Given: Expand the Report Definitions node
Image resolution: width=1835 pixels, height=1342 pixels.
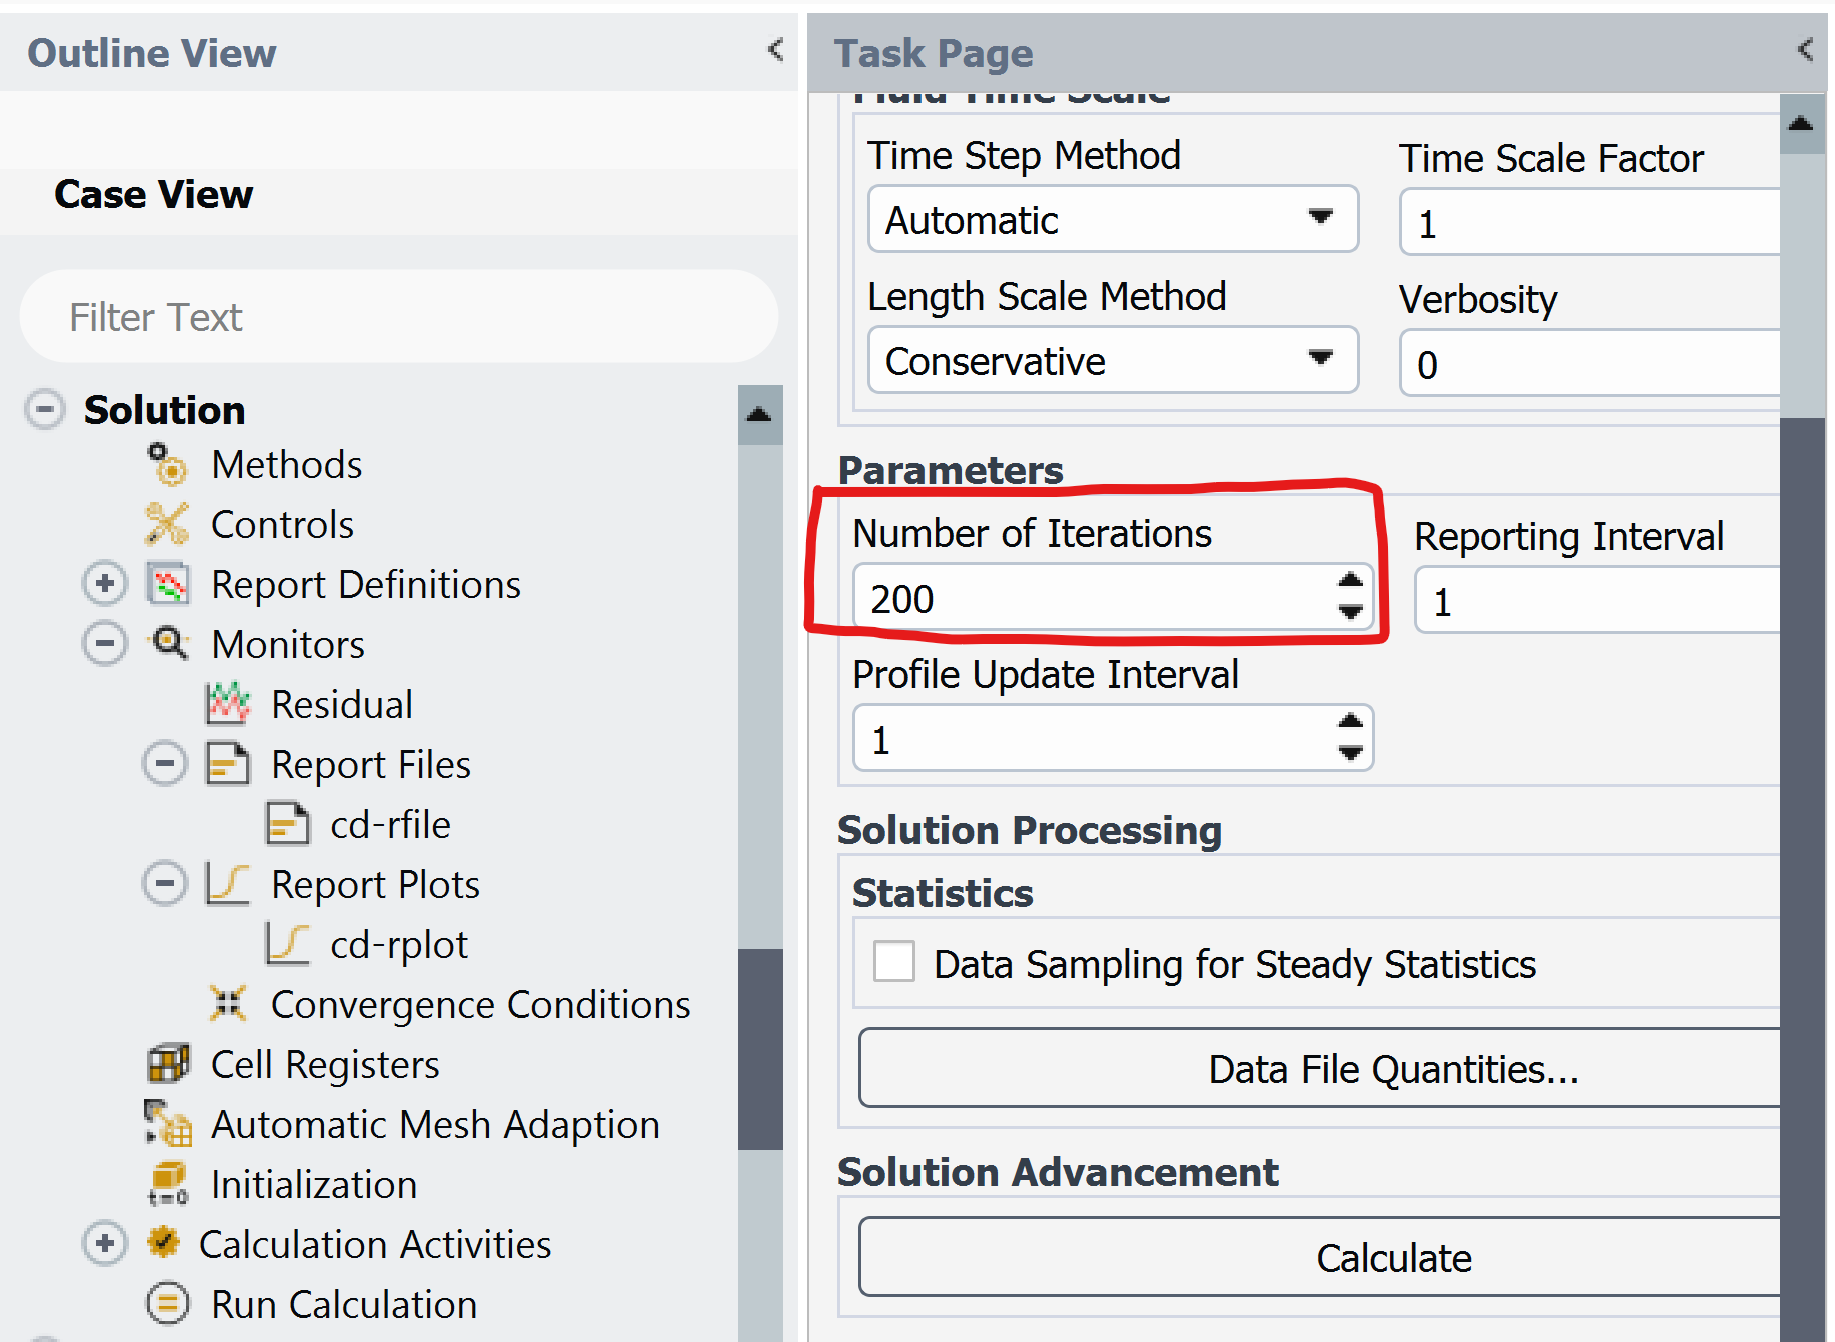Looking at the screenshot, I should click(105, 584).
